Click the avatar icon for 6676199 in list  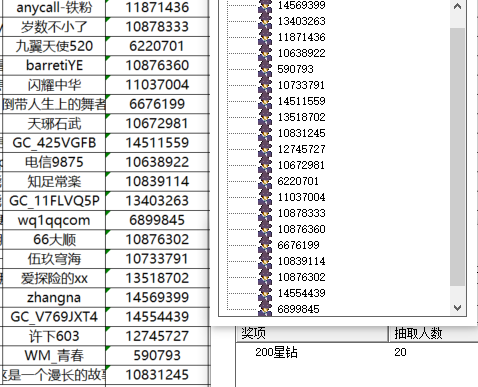[x=265, y=245]
